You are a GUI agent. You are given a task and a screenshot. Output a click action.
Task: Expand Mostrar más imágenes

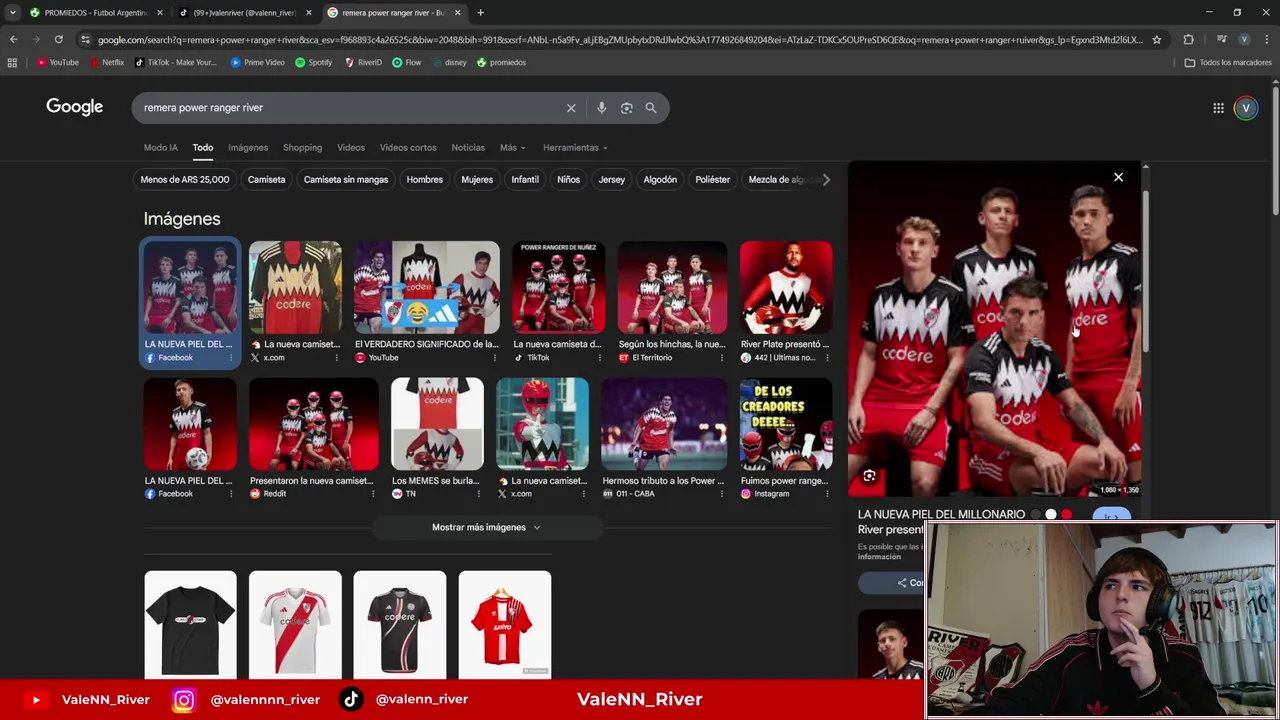coord(486,527)
